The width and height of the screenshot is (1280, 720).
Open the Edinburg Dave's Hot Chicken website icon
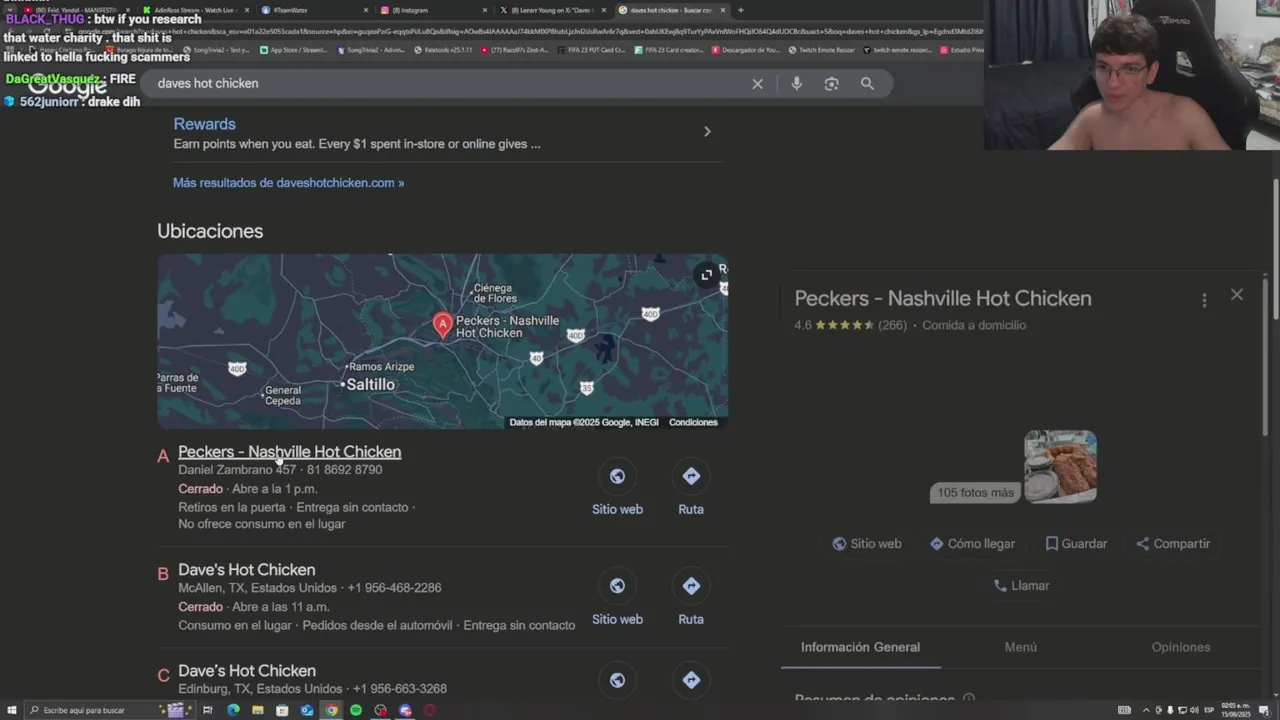[x=617, y=680]
